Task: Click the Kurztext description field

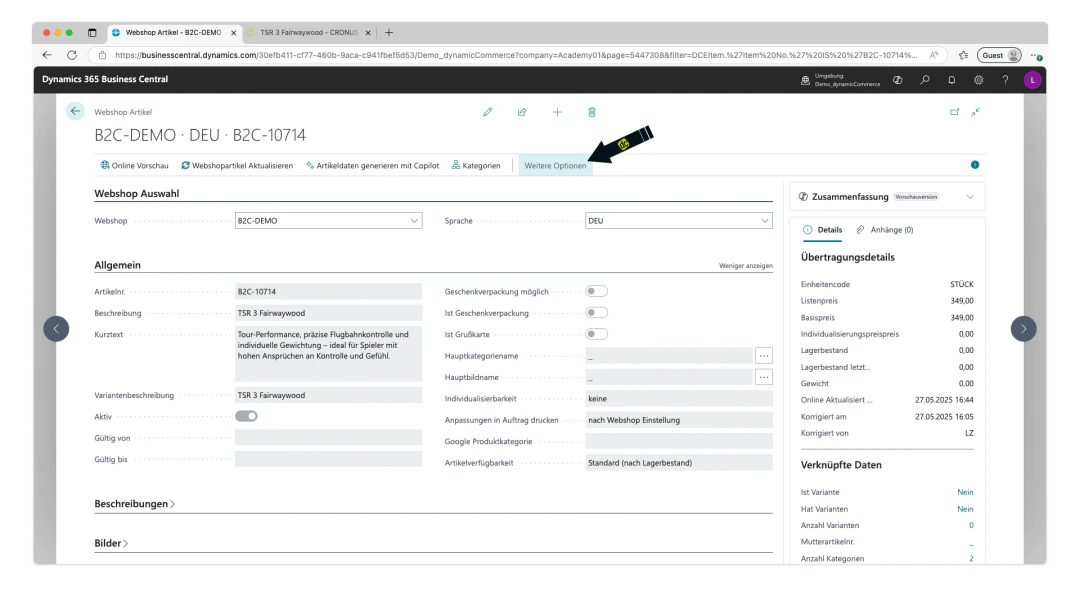Action: (329, 355)
